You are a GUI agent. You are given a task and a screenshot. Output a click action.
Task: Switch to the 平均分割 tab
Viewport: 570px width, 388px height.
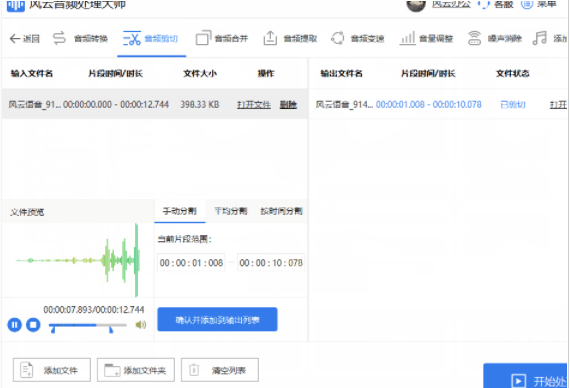pyautogui.click(x=230, y=211)
